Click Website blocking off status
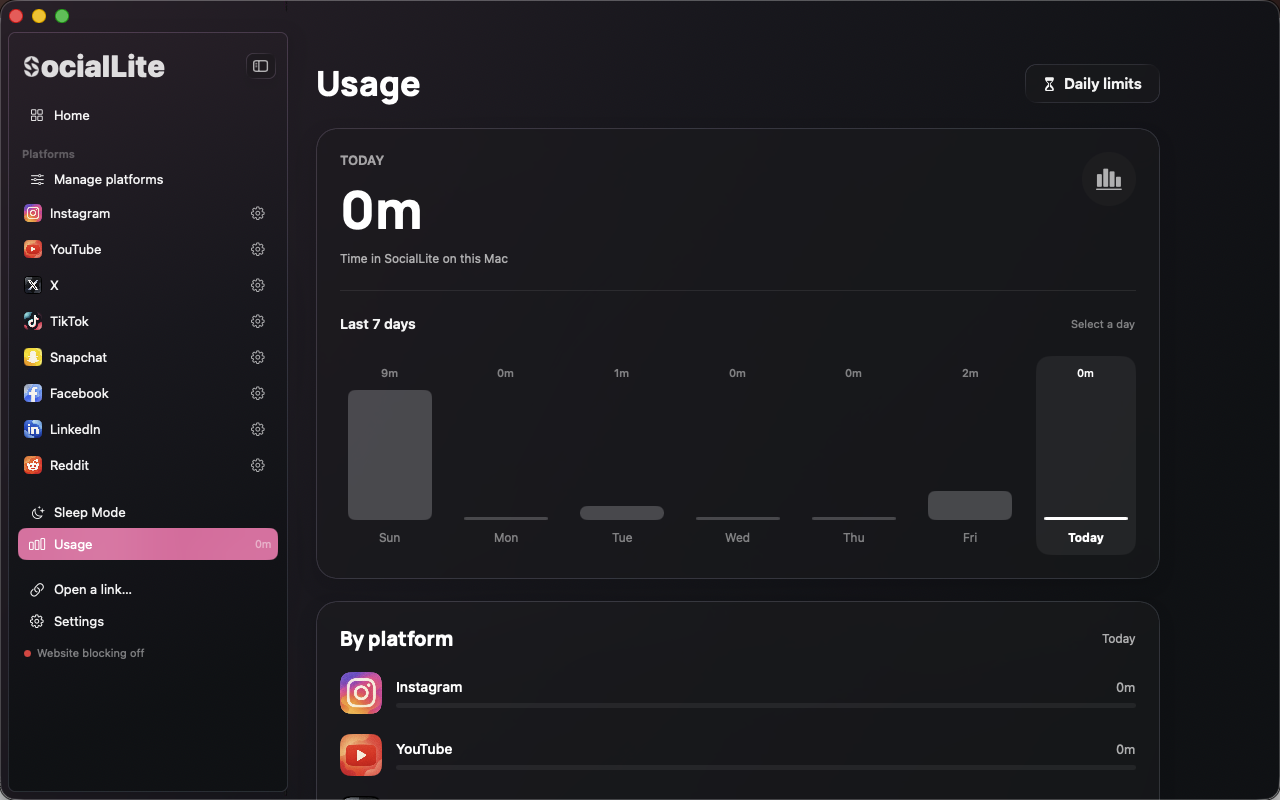Image resolution: width=1280 pixels, height=800 pixels. tap(84, 653)
